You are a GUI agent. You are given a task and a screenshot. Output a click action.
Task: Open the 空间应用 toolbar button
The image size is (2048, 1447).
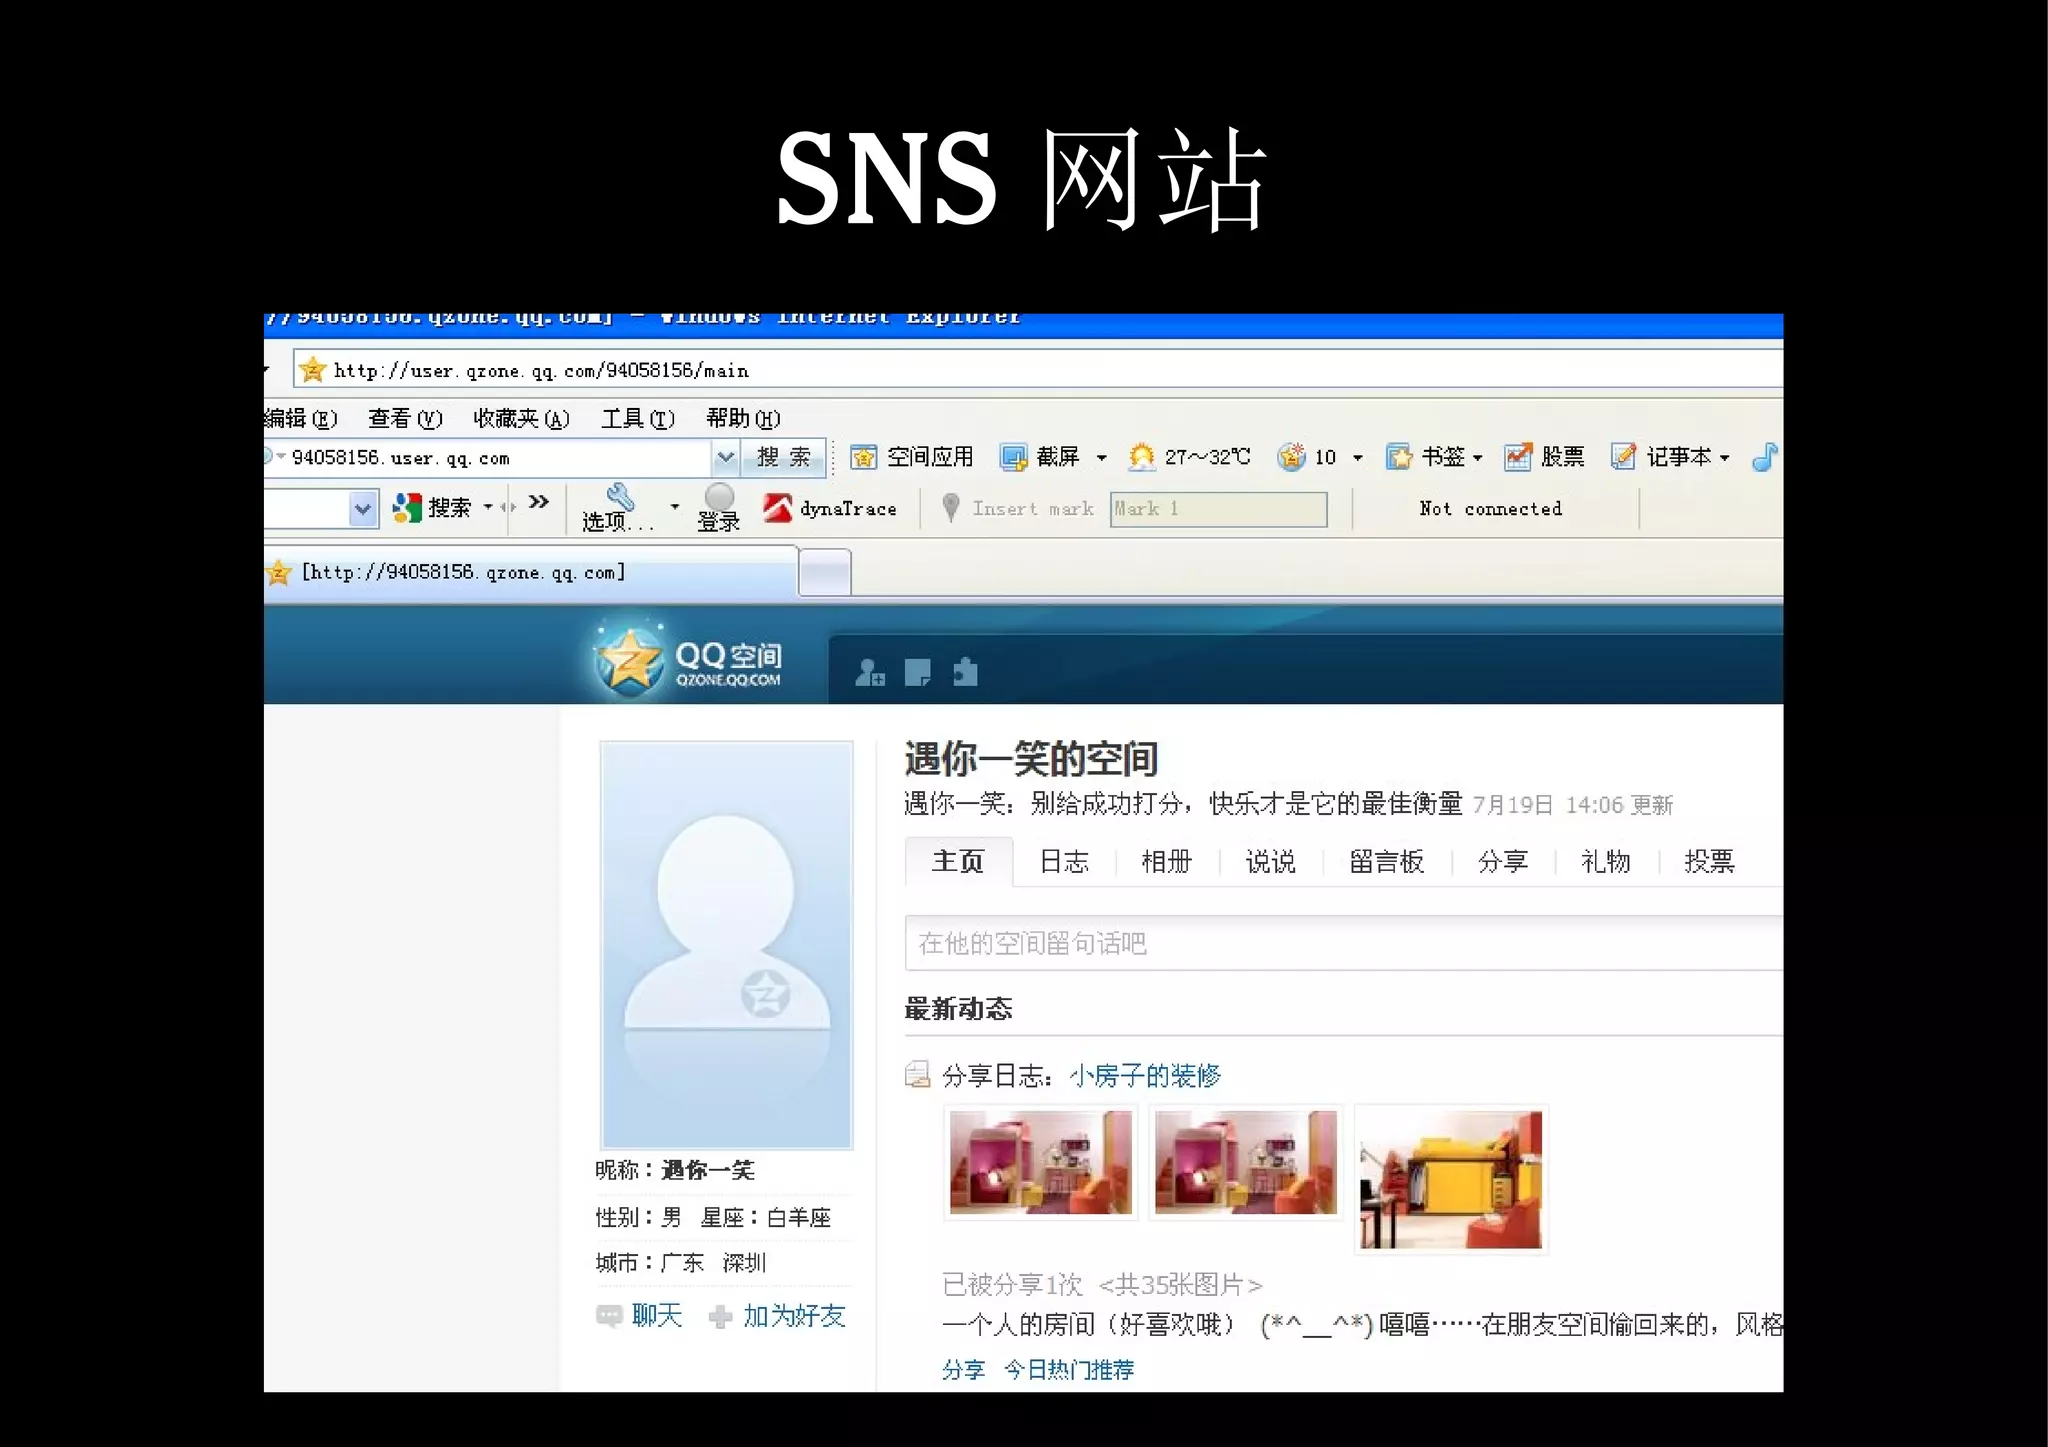click(x=911, y=457)
